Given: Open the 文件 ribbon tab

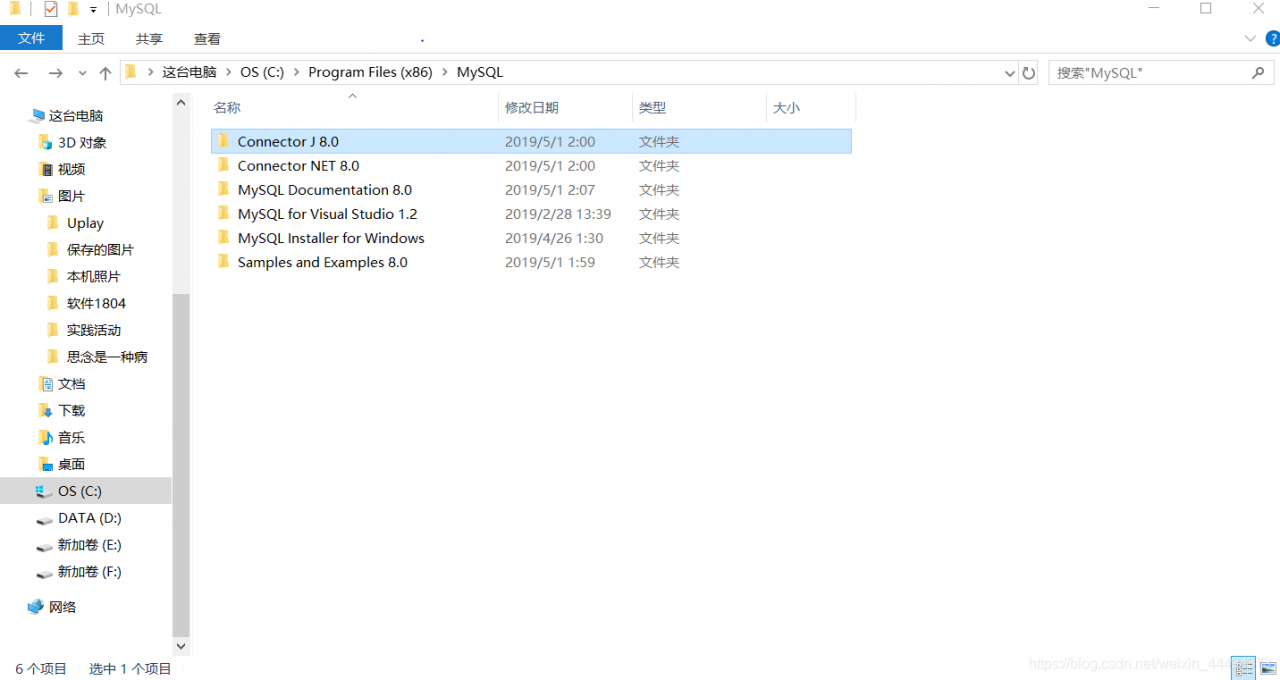Looking at the screenshot, I should point(31,38).
